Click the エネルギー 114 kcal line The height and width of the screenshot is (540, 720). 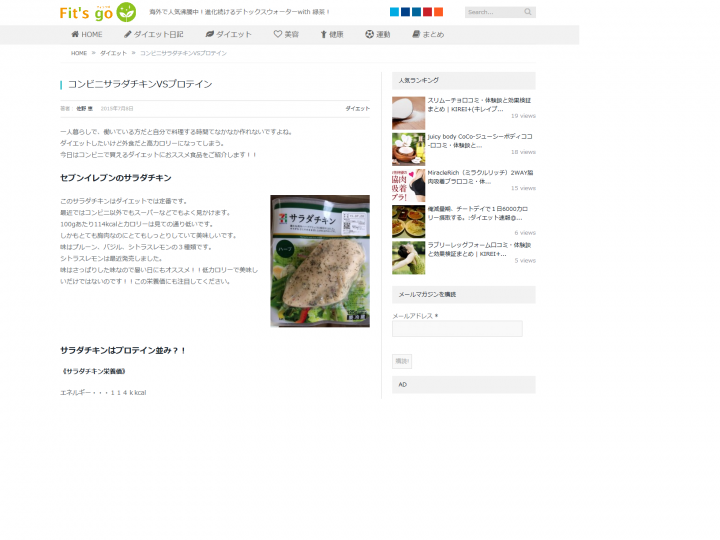pyautogui.click(x=103, y=393)
